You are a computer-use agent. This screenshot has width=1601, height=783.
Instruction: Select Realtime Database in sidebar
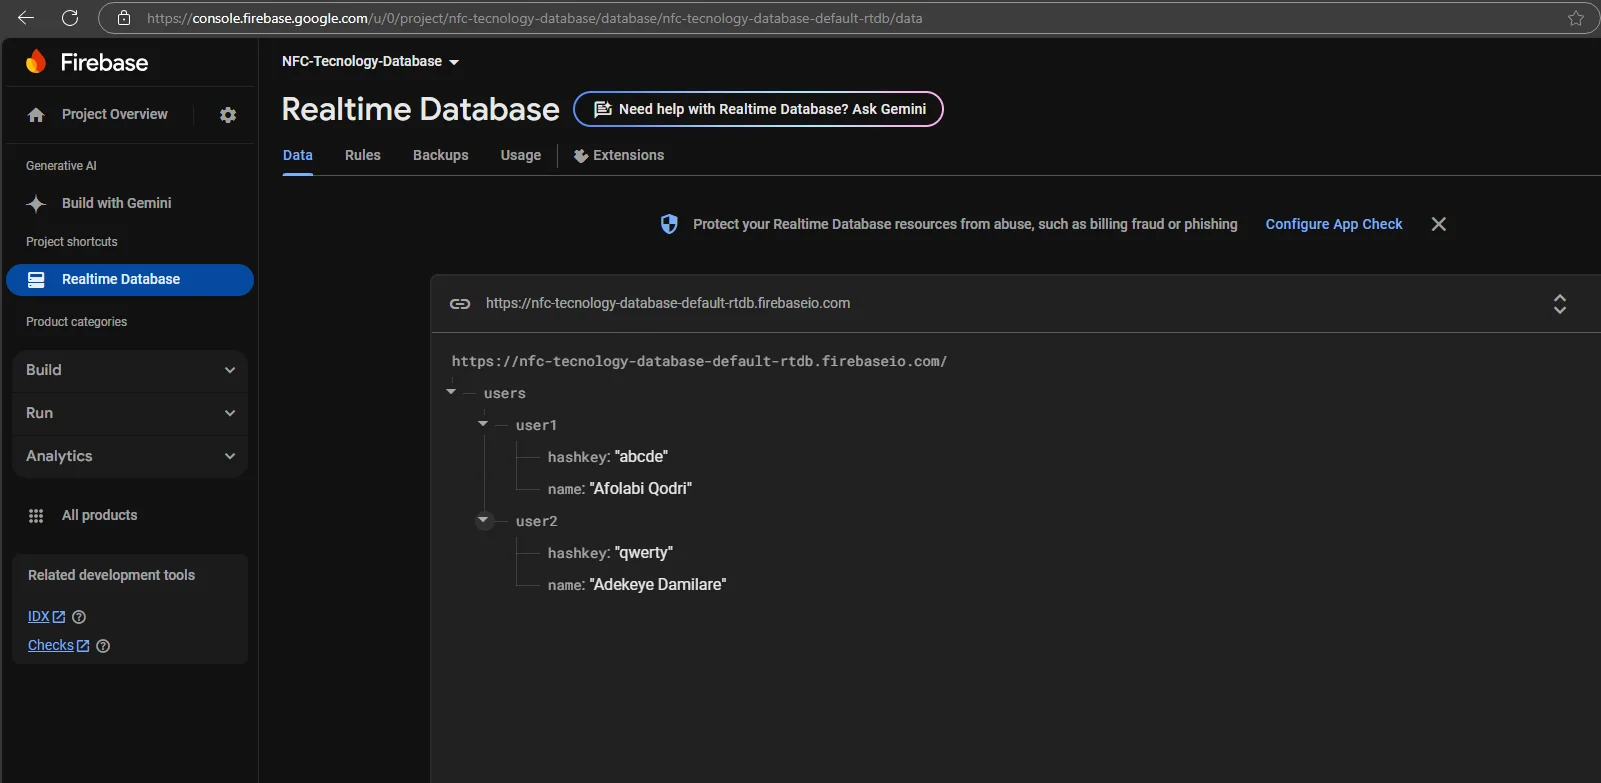130,280
